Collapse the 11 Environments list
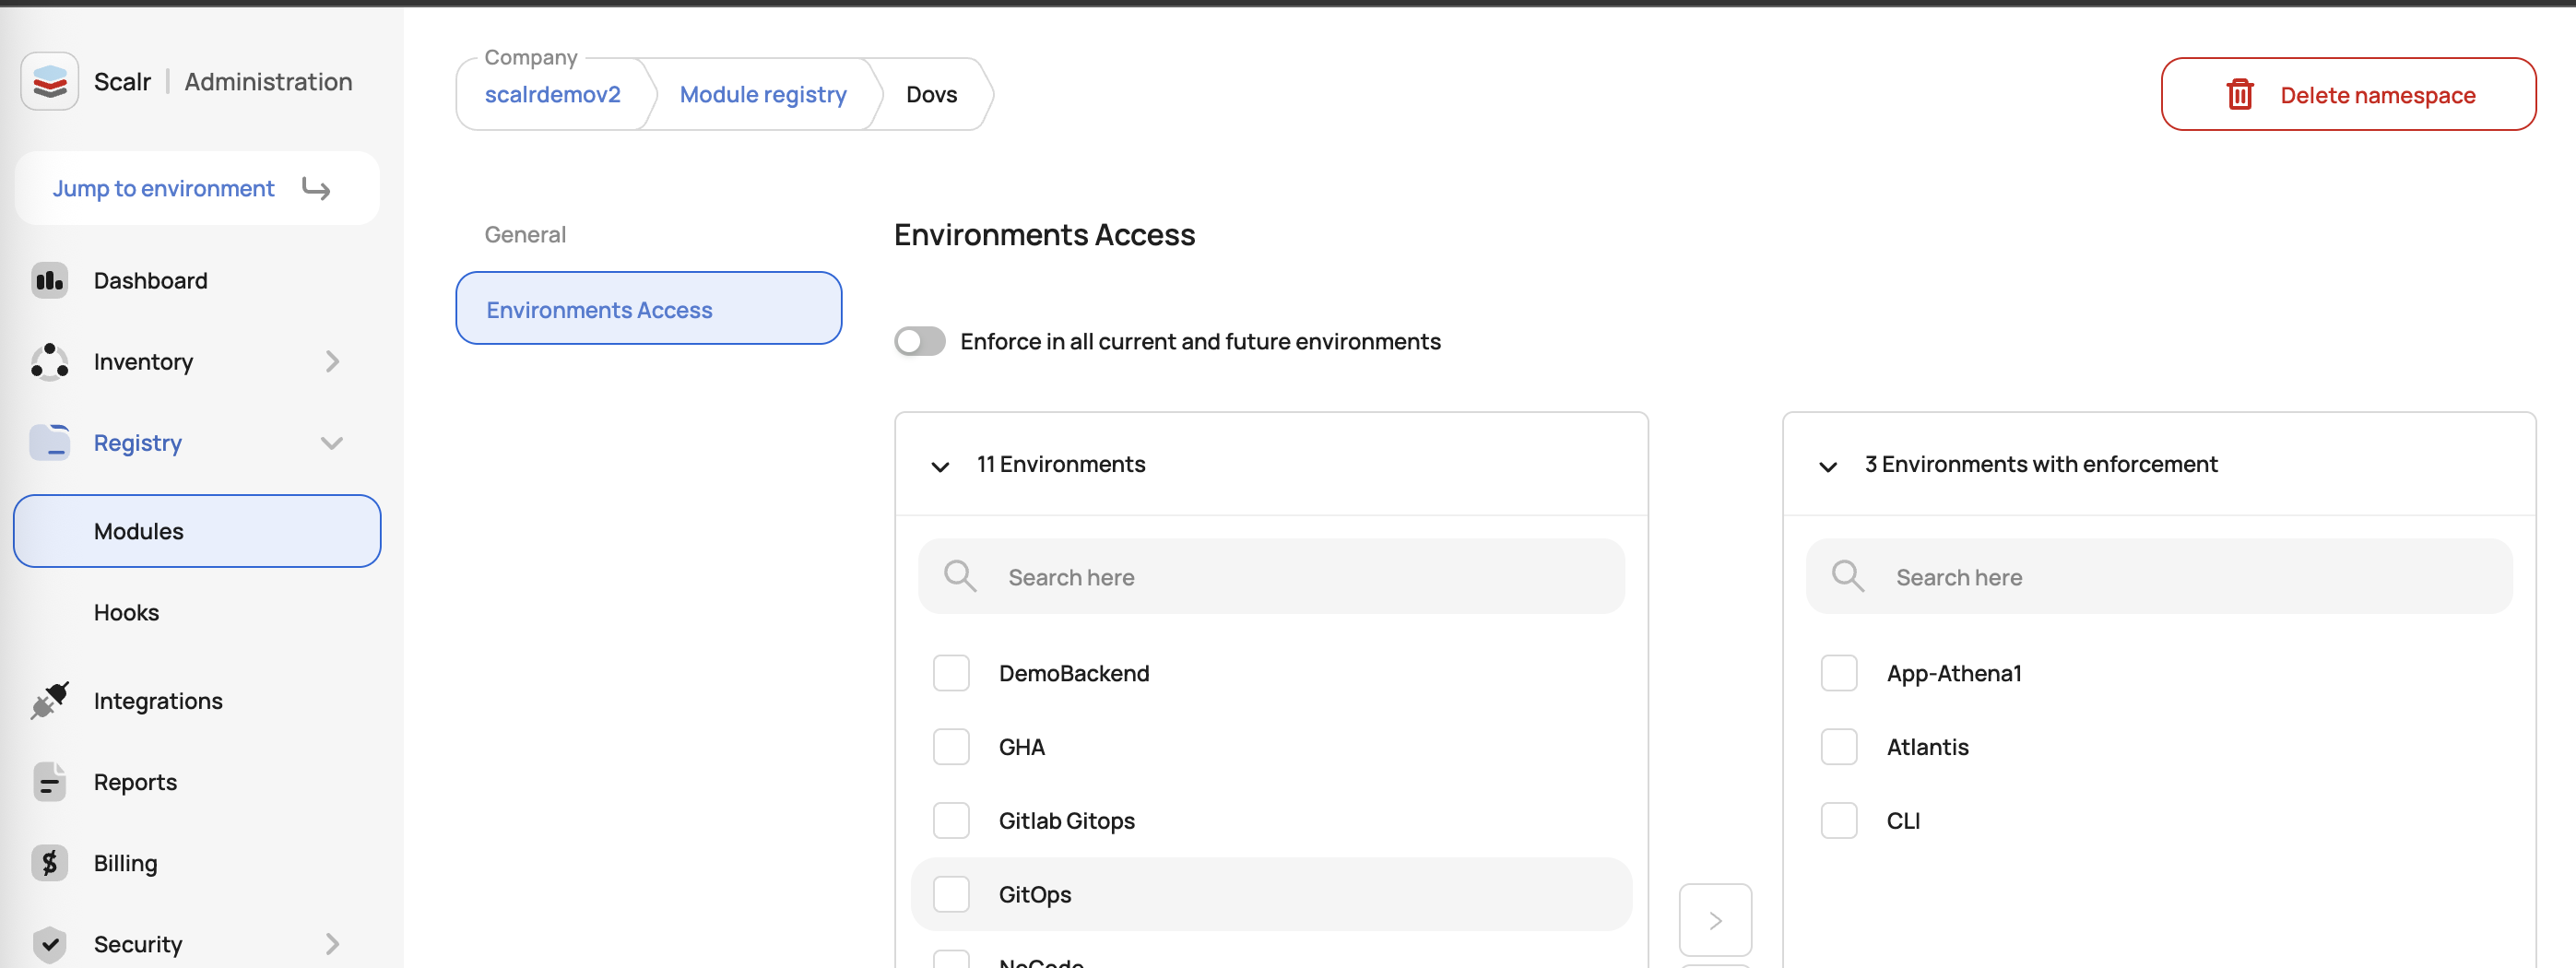This screenshot has width=2576, height=968. [940, 466]
